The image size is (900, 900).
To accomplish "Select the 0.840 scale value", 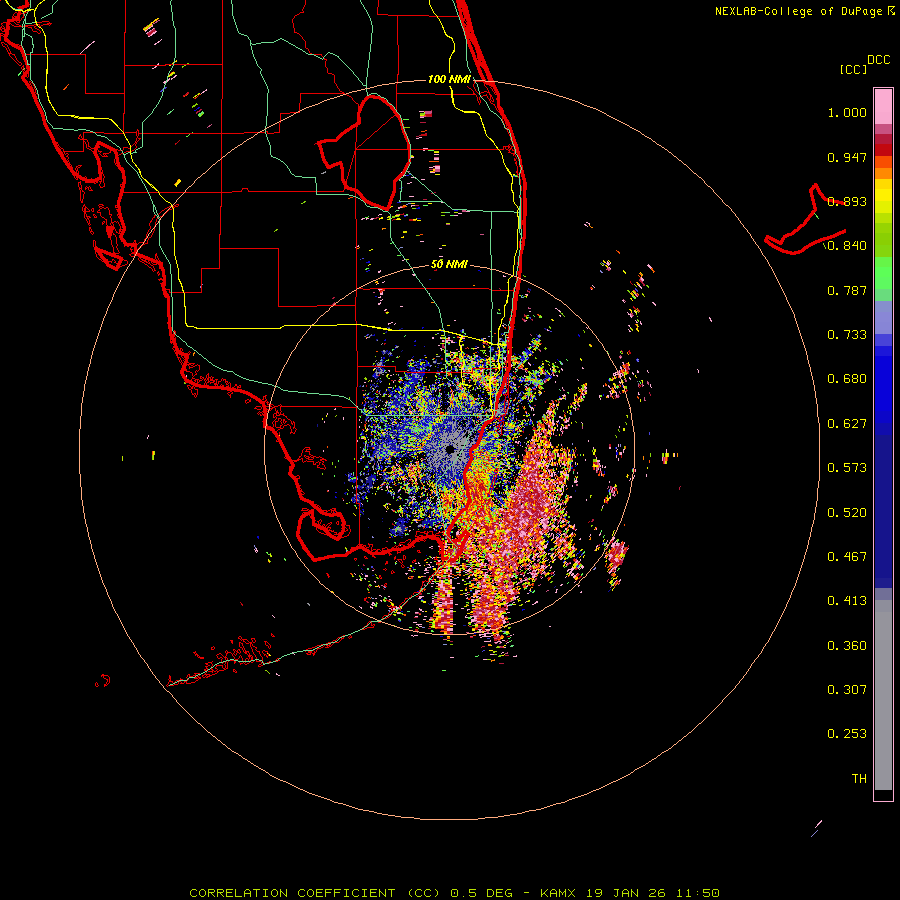I will tap(847, 246).
